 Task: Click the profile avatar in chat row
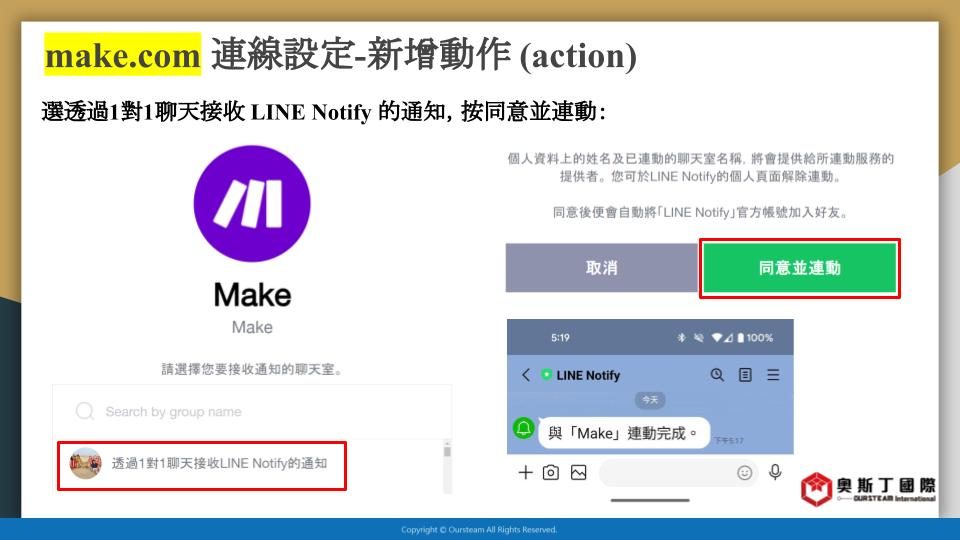point(85,463)
